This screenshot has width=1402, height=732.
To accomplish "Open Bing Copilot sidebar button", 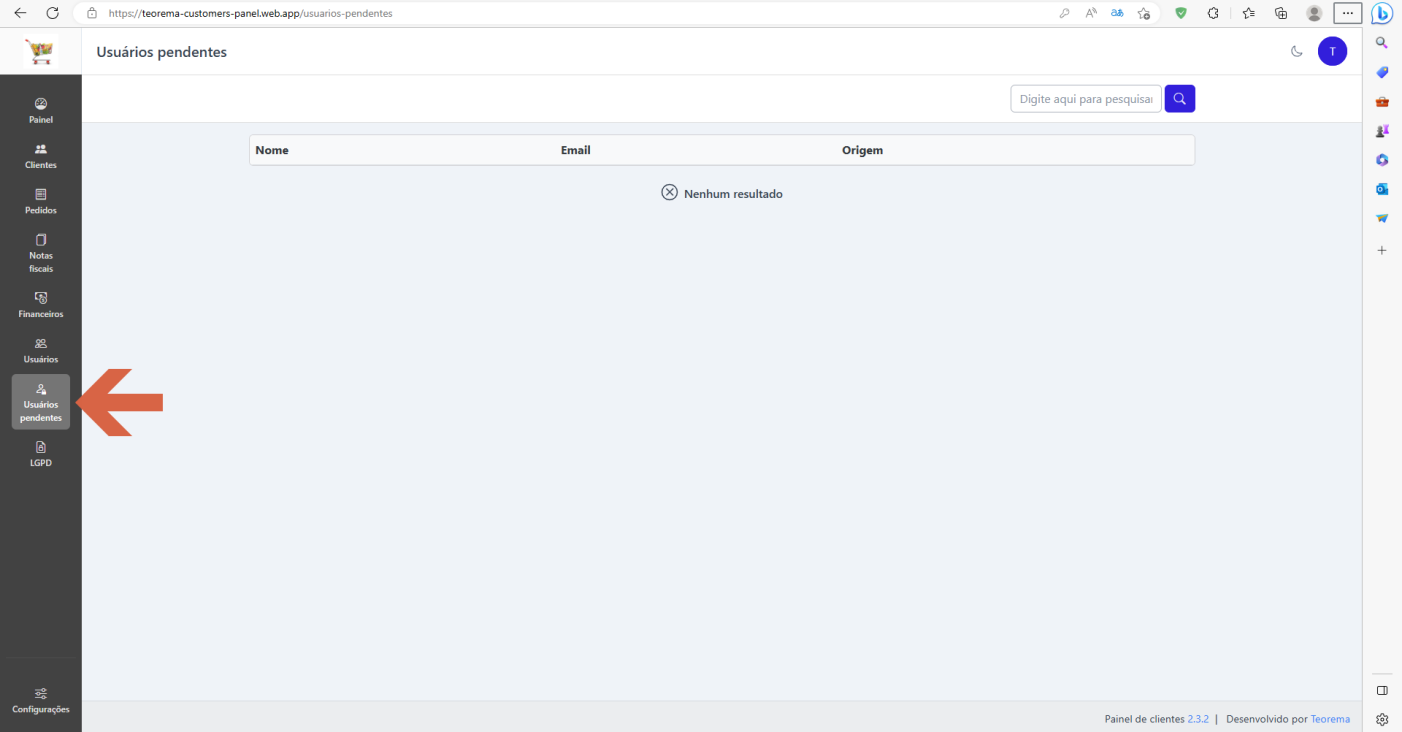I will point(1382,14).
